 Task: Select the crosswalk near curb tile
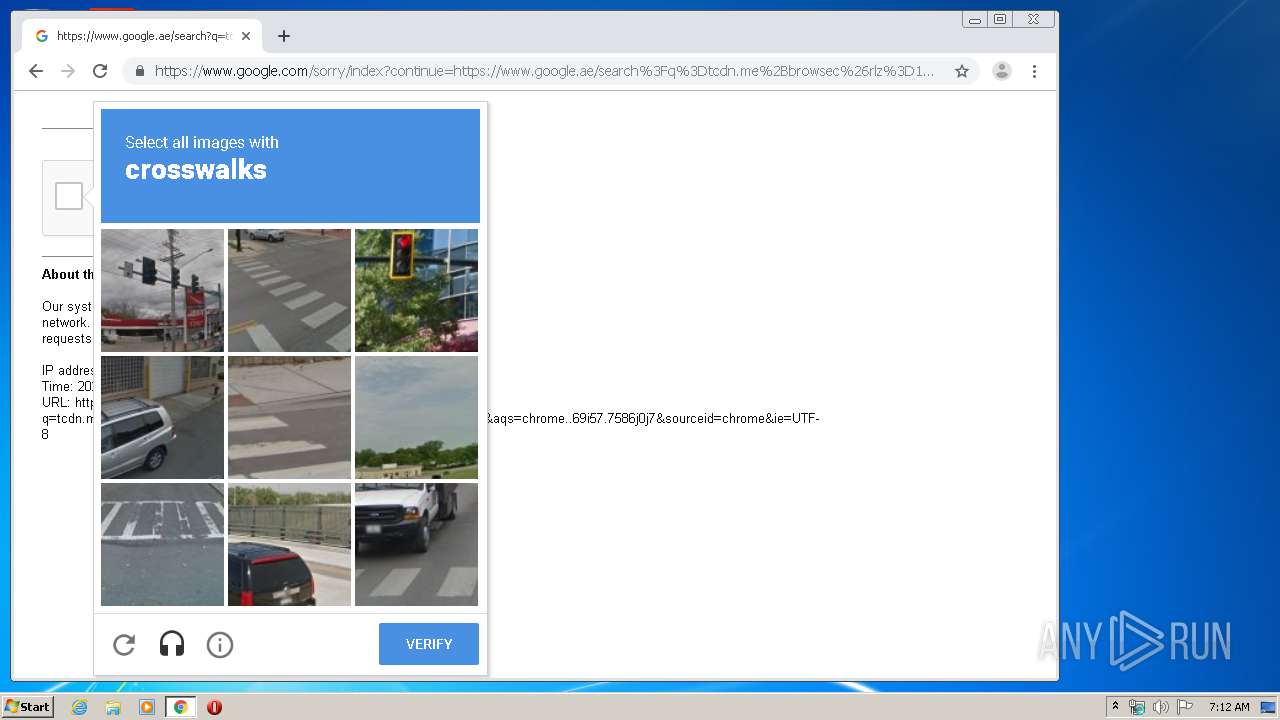(289, 417)
